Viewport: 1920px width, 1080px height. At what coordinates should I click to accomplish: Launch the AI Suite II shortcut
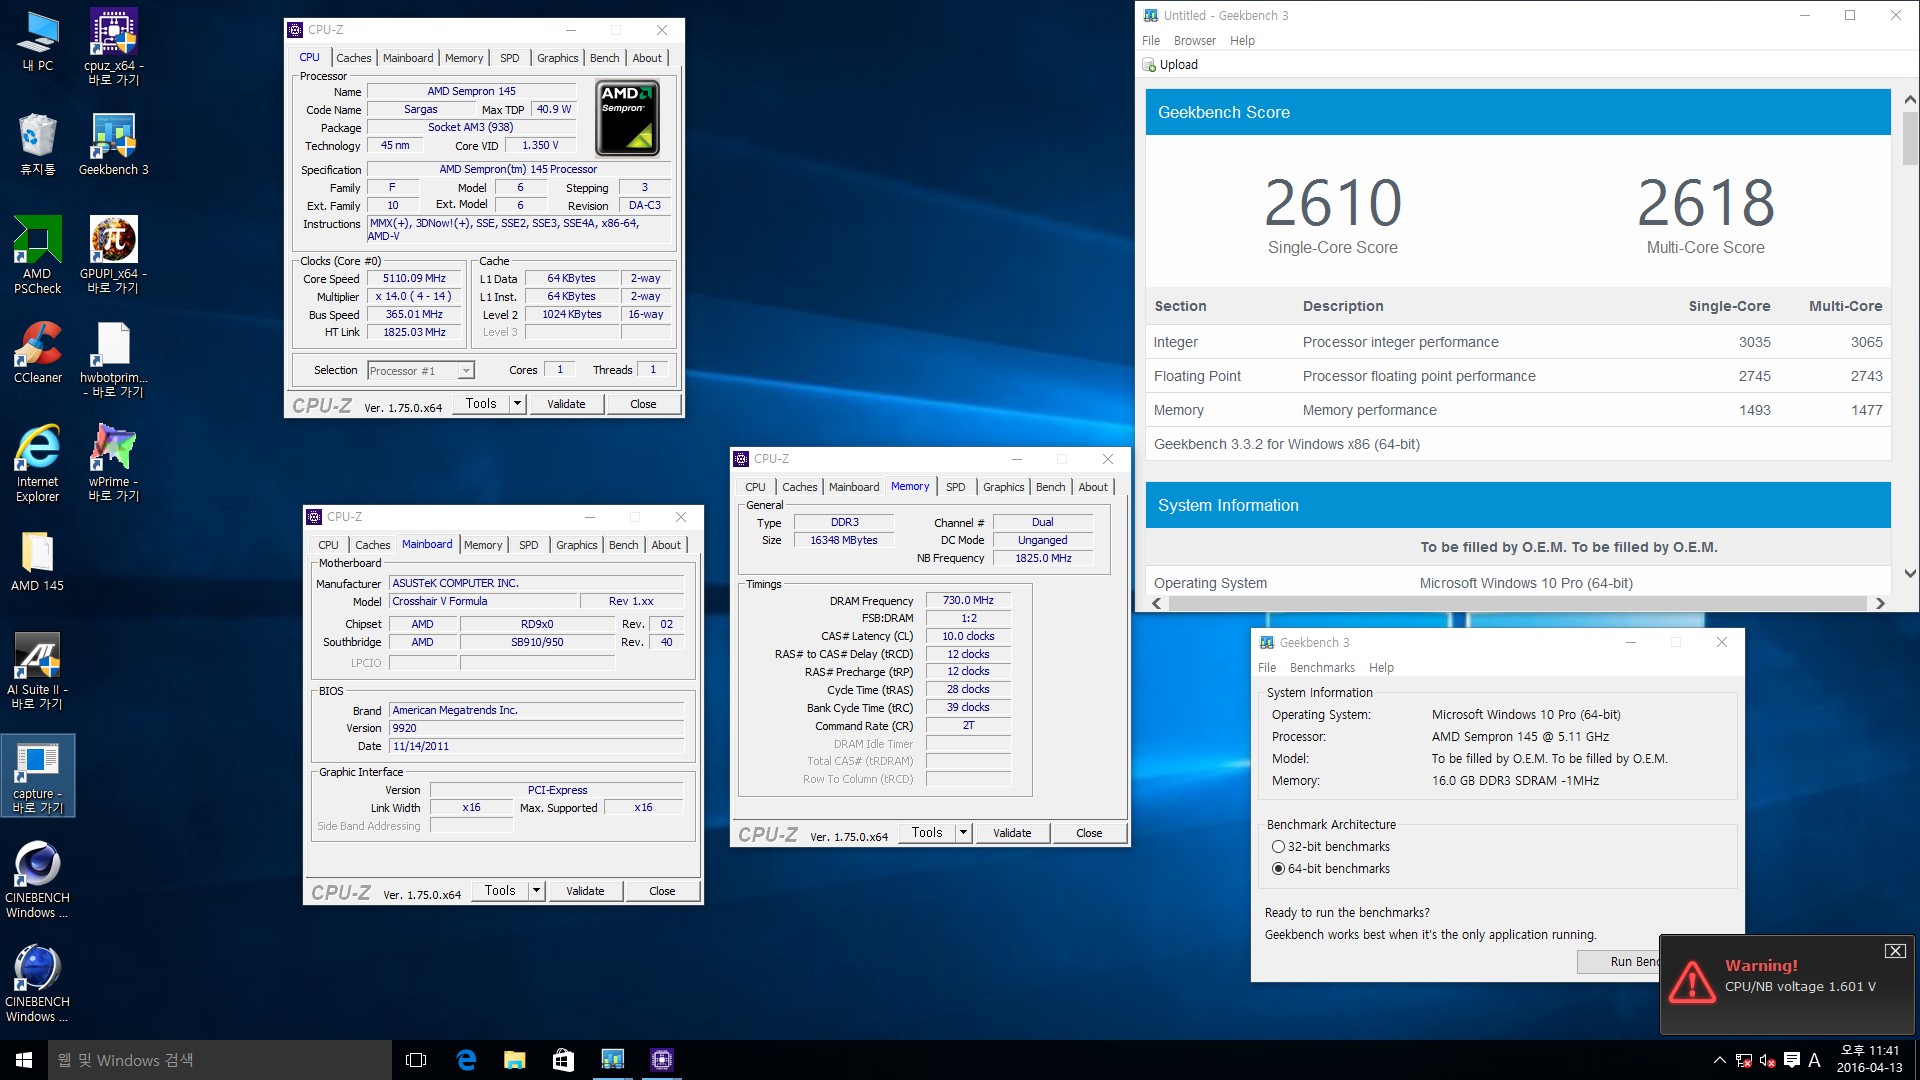click(x=38, y=670)
